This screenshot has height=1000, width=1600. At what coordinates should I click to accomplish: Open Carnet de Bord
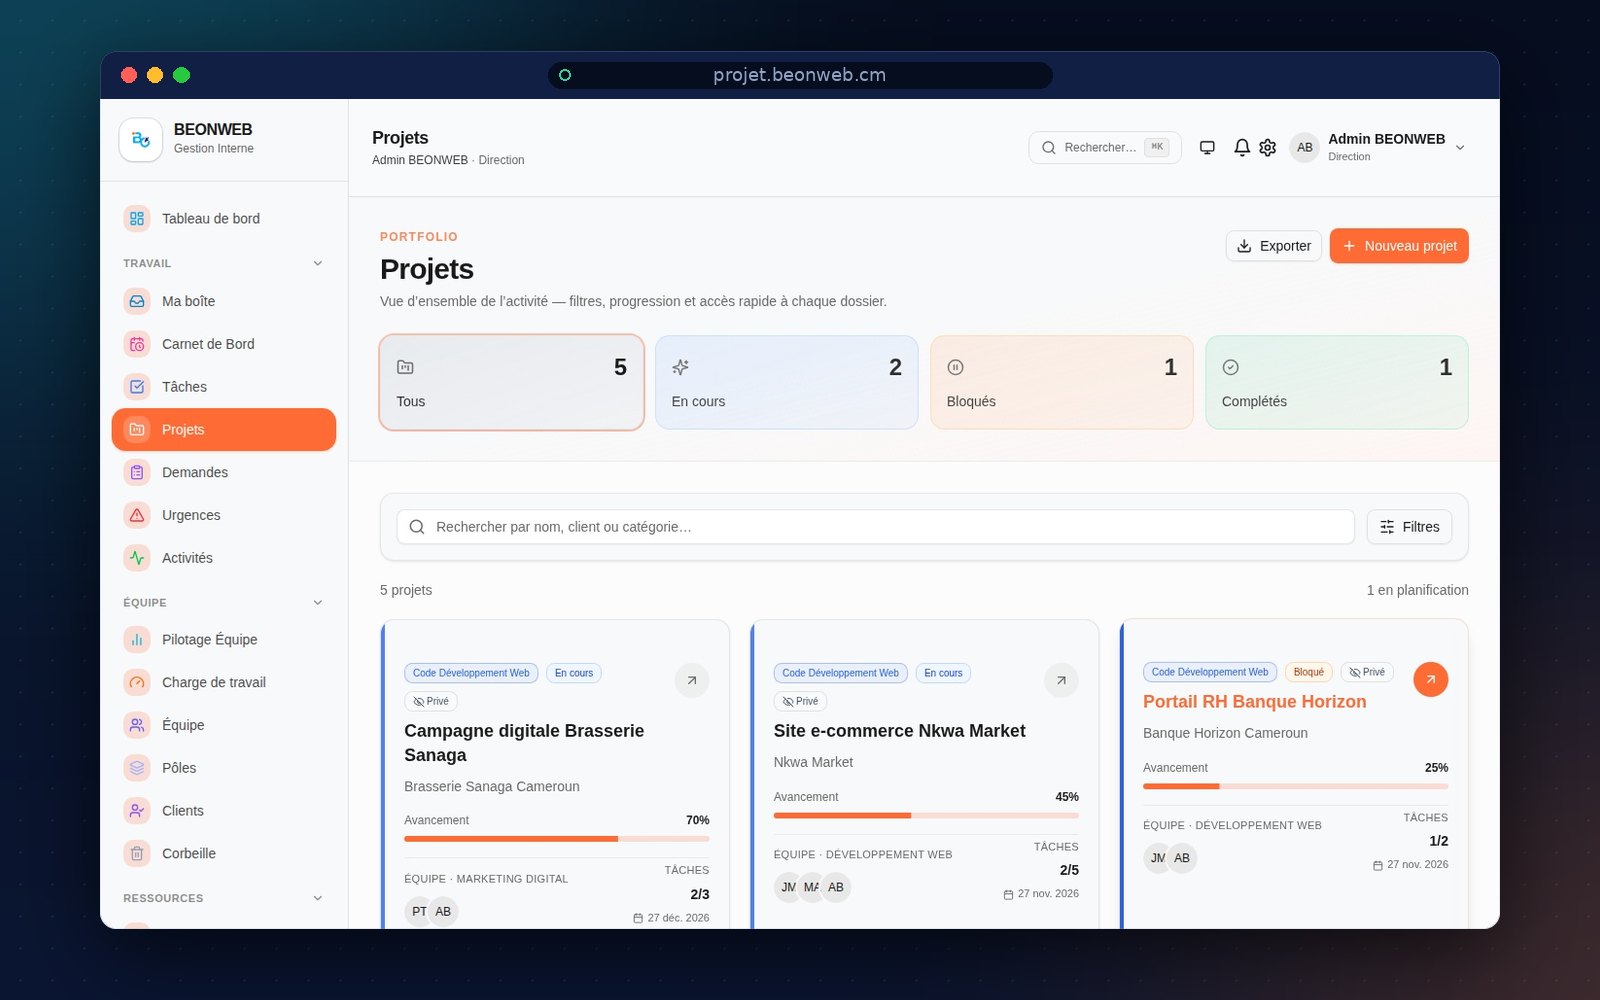(224, 344)
